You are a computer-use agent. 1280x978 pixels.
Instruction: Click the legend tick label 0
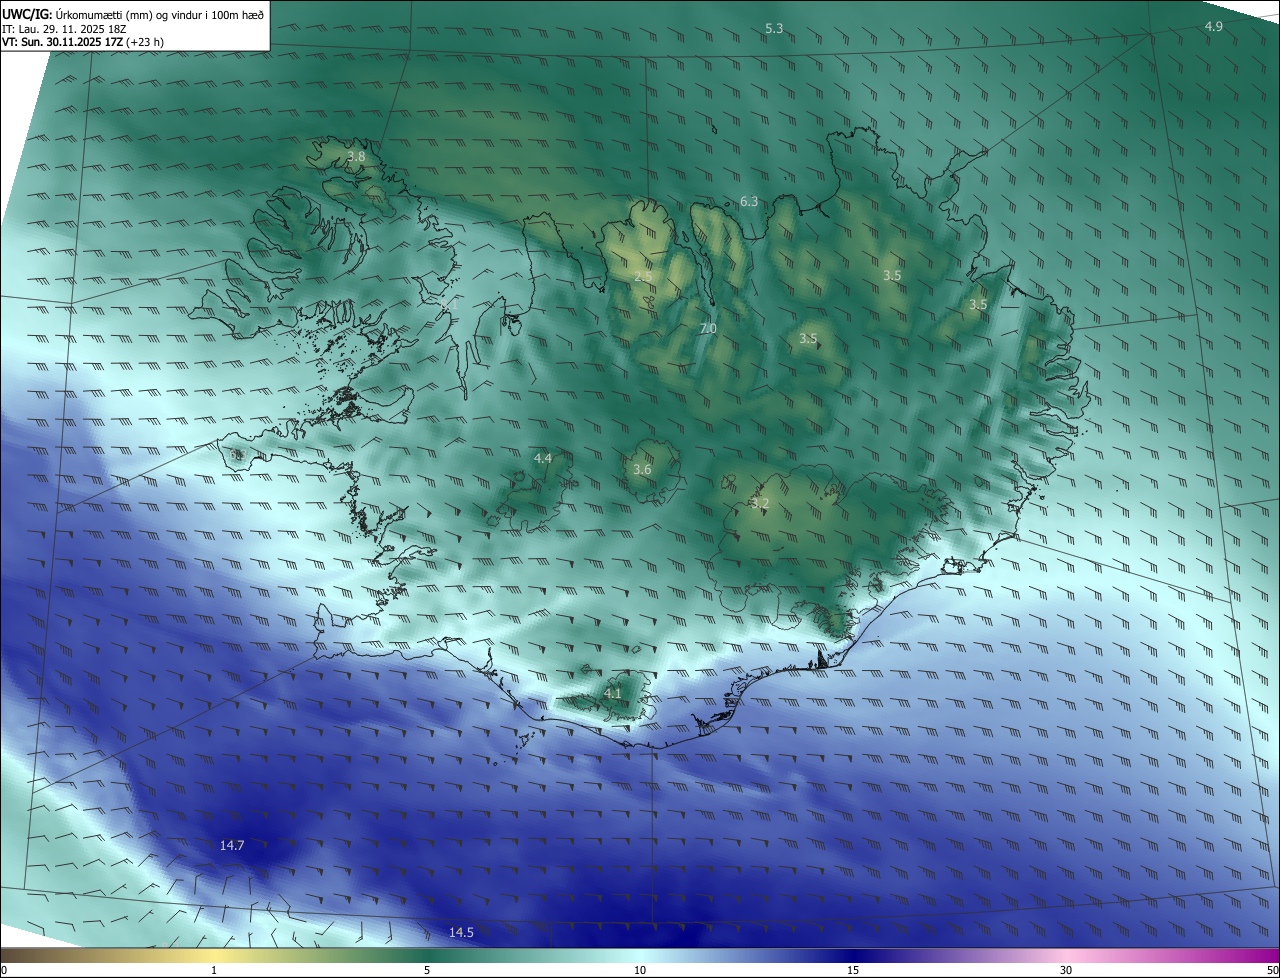point(4,971)
